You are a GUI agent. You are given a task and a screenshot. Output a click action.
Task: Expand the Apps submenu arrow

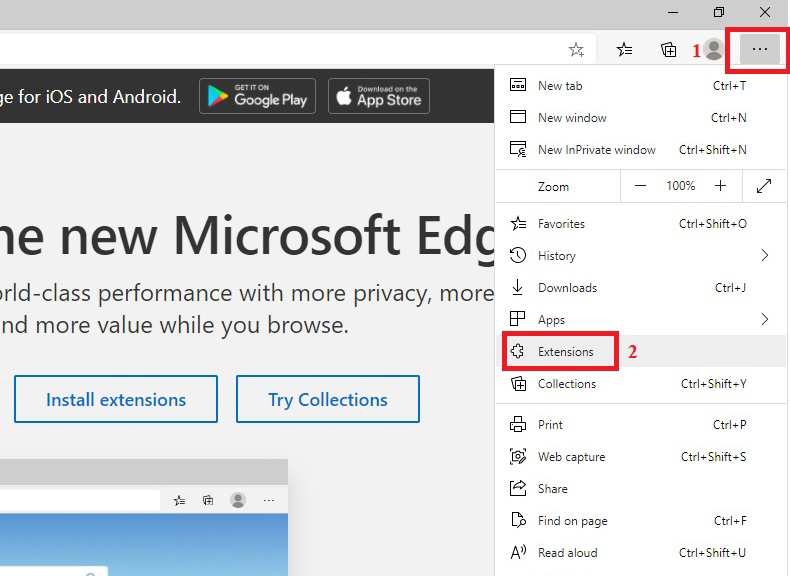[x=765, y=319]
